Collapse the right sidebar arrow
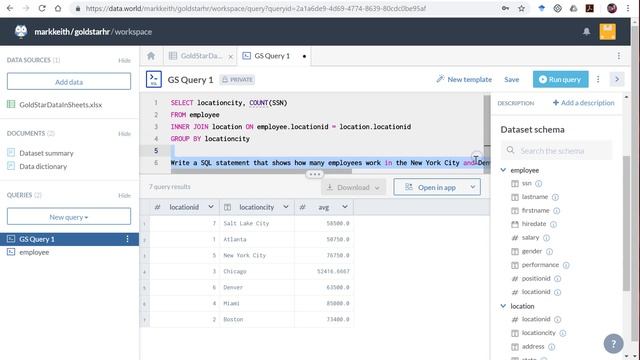The image size is (640, 360). pos(617,79)
